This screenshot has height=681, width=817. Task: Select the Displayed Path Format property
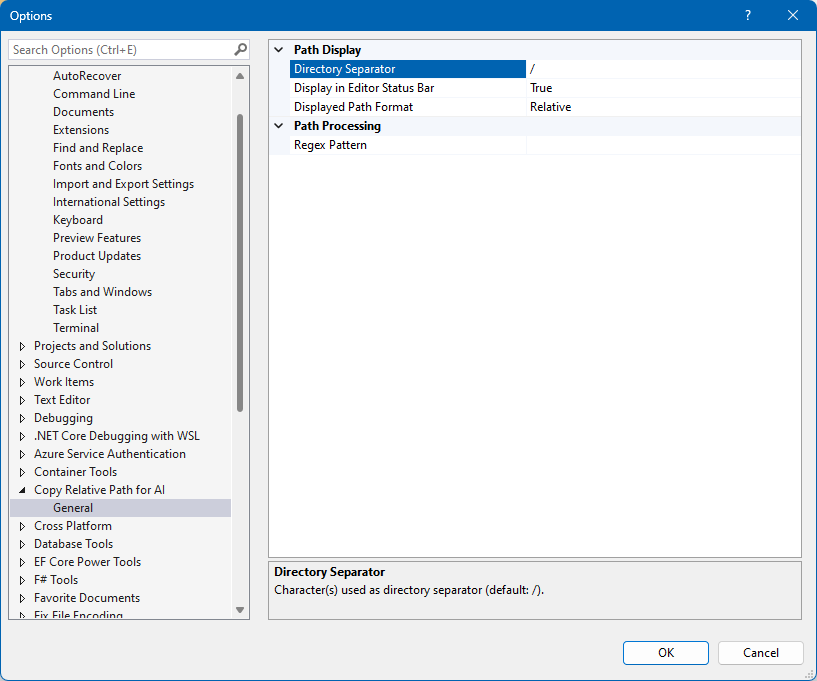pyautogui.click(x=353, y=107)
